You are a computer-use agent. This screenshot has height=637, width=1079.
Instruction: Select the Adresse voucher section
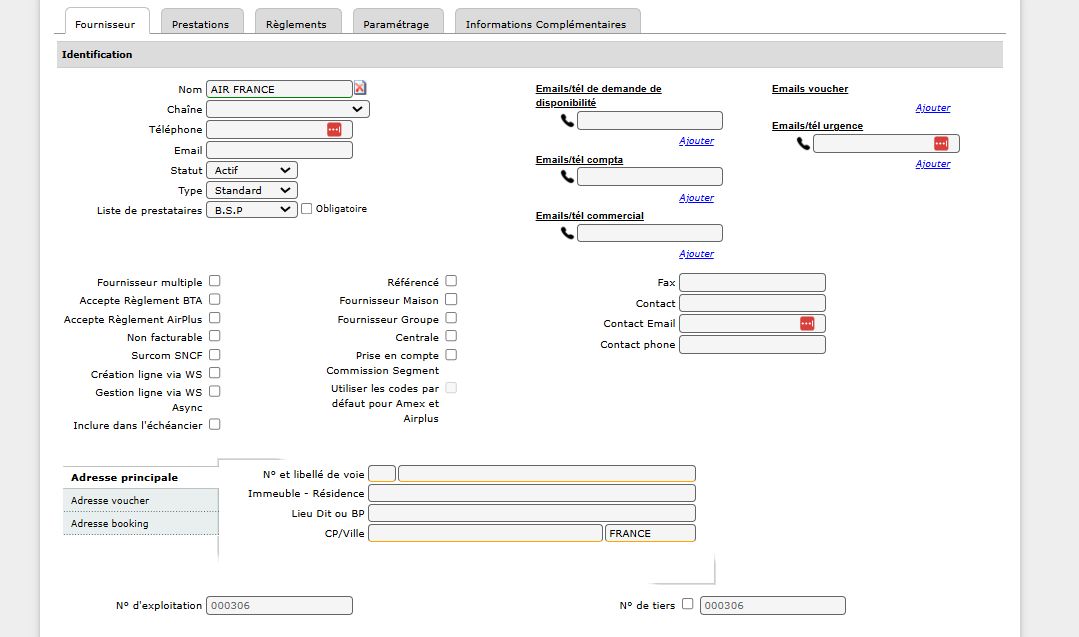coord(141,500)
